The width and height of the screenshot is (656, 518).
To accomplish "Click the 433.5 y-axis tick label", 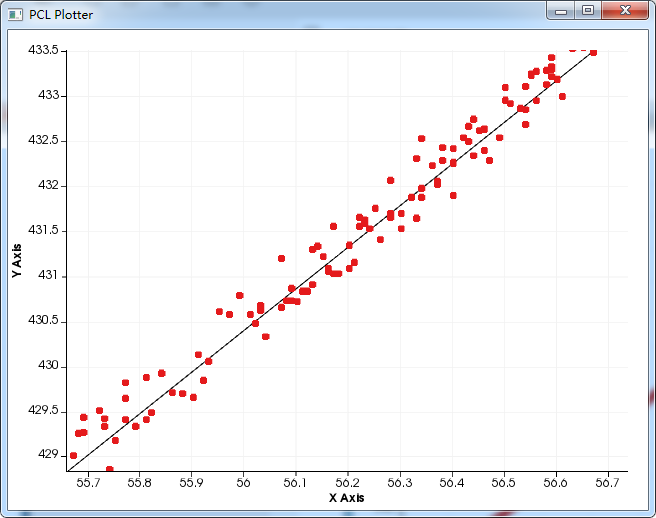I will tap(44, 50).
